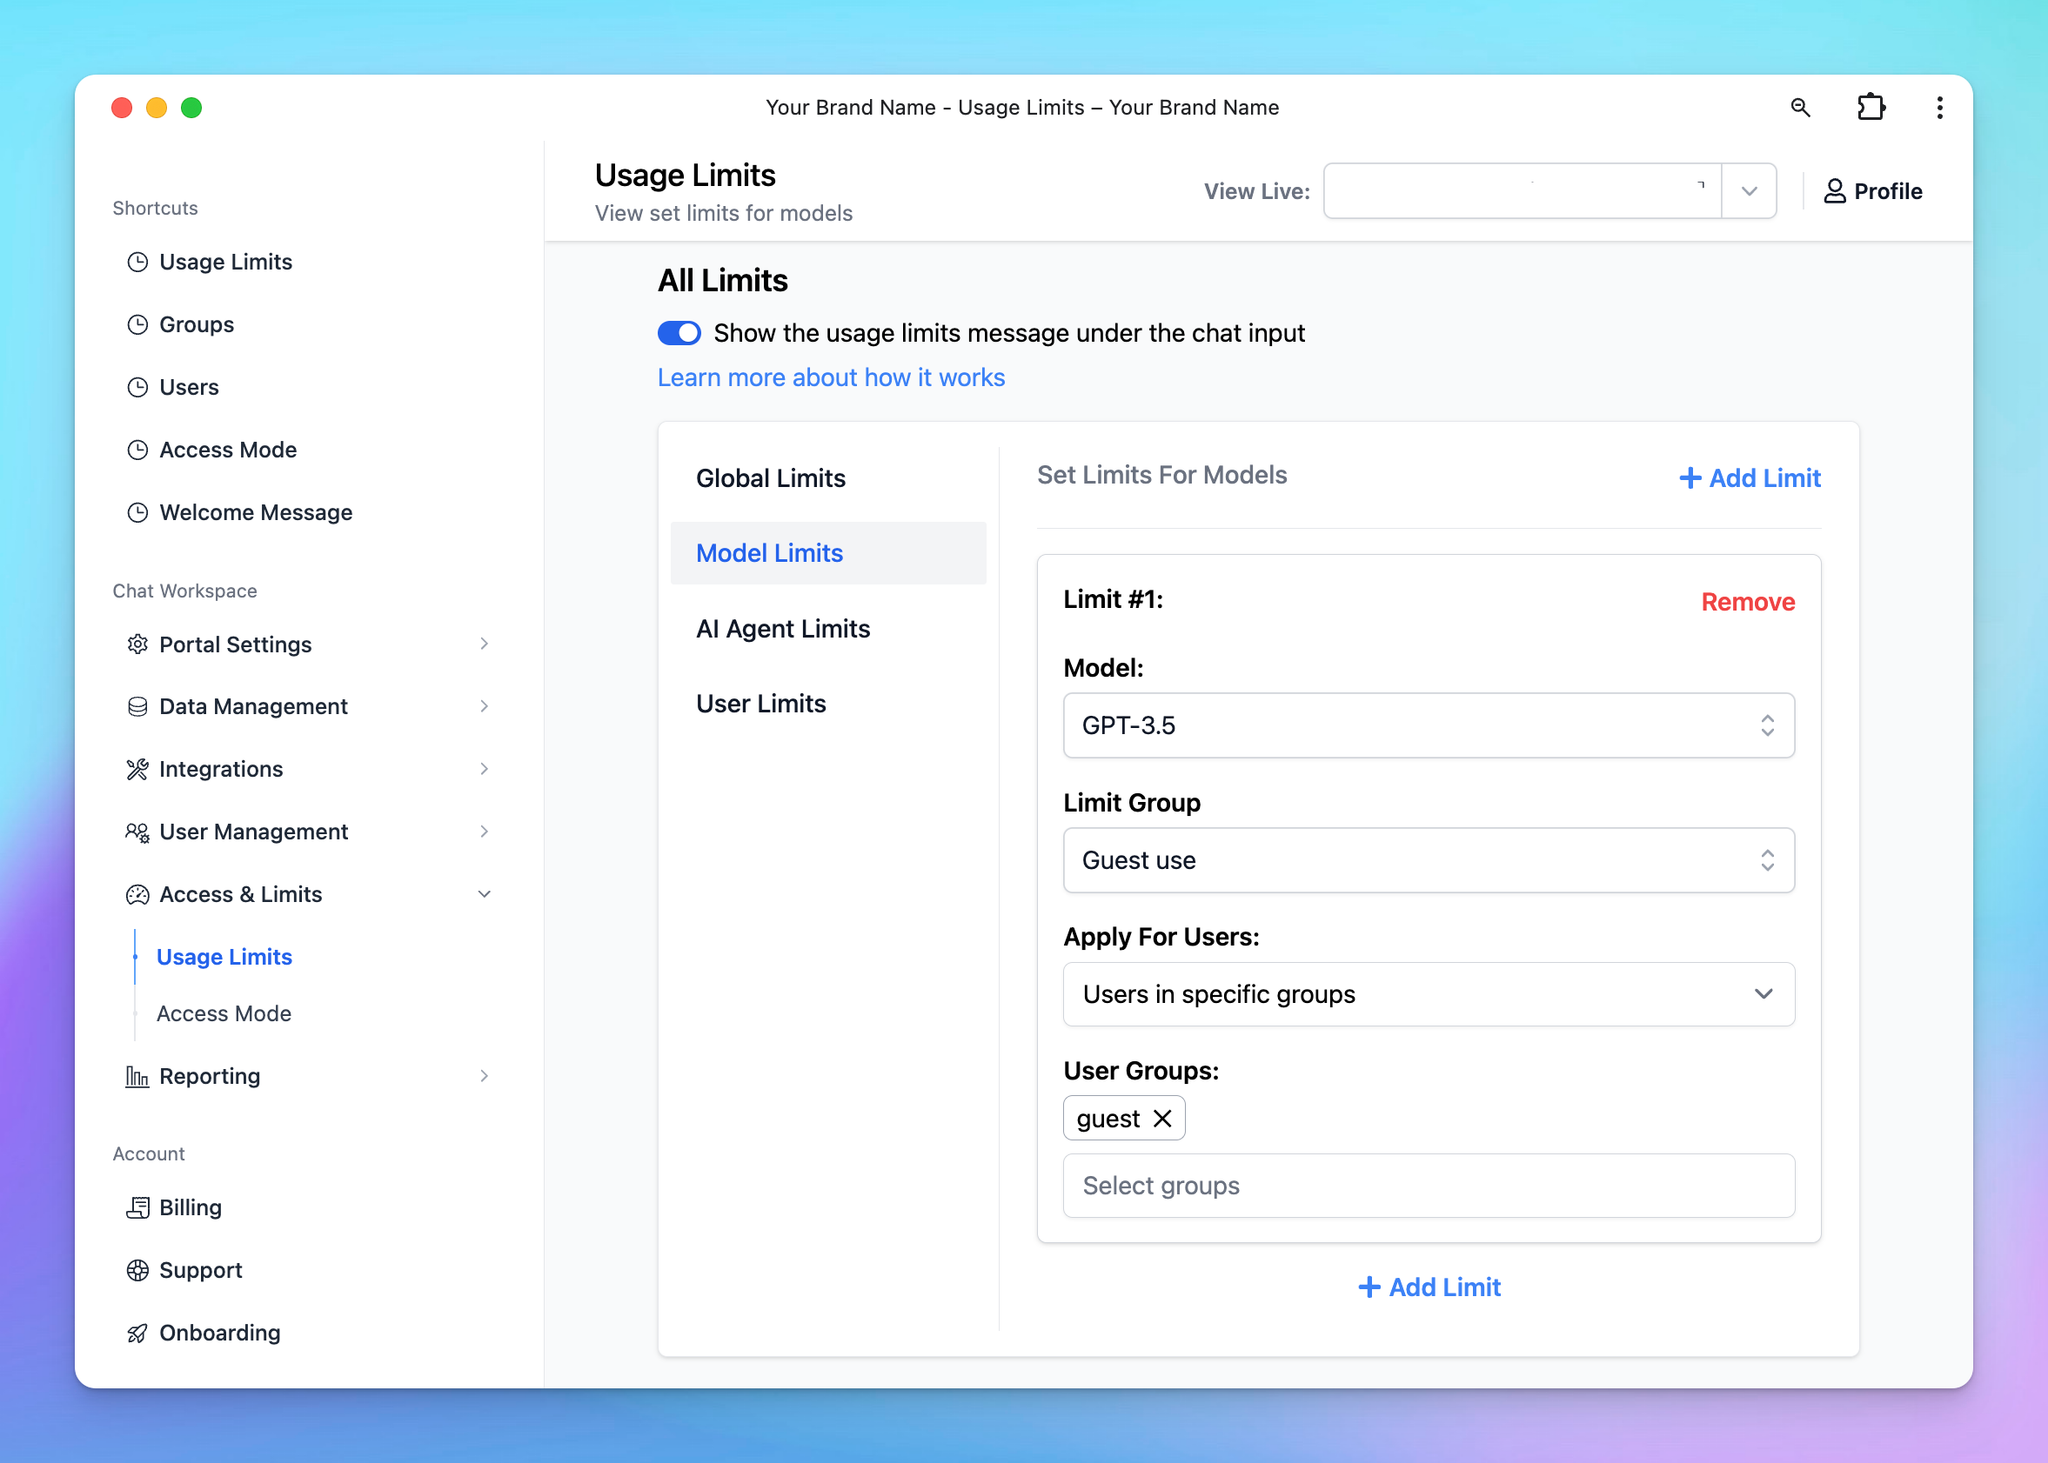Image resolution: width=2048 pixels, height=1463 pixels.
Task: Open Usage Limits shortcut label
Action: (226, 262)
